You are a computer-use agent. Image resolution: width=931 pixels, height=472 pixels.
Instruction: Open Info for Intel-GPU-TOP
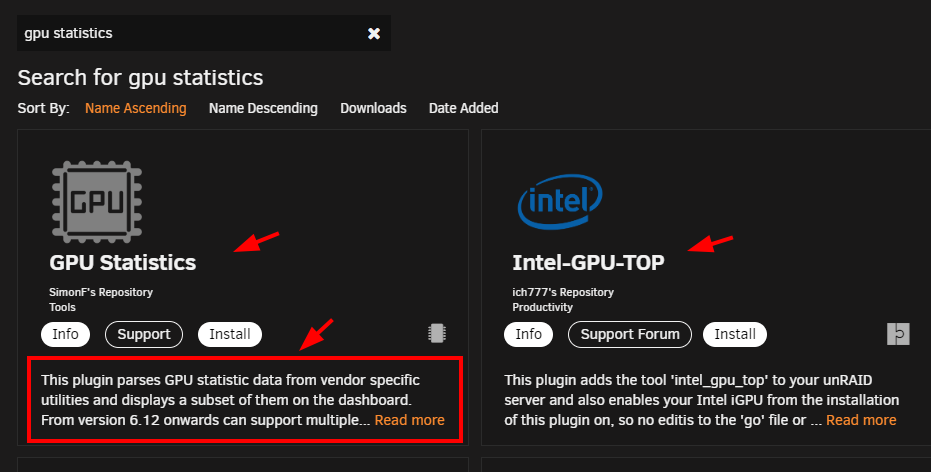point(528,334)
